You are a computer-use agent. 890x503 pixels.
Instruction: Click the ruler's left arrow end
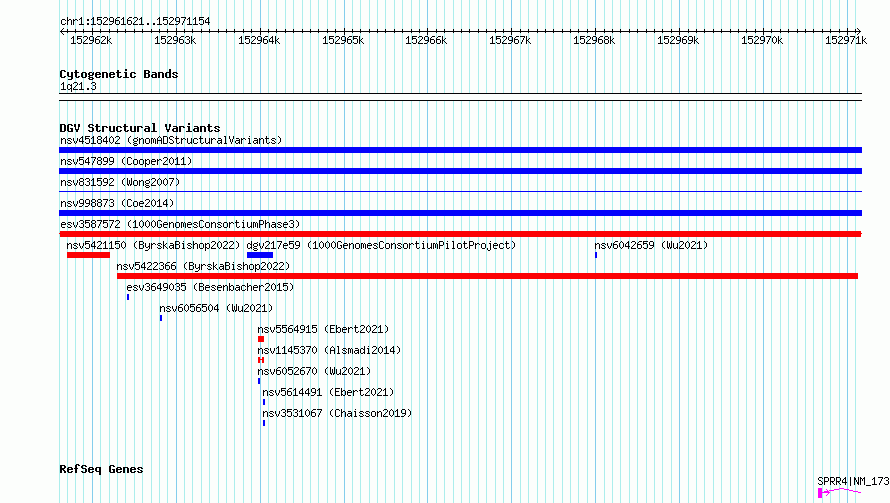click(x=62, y=31)
